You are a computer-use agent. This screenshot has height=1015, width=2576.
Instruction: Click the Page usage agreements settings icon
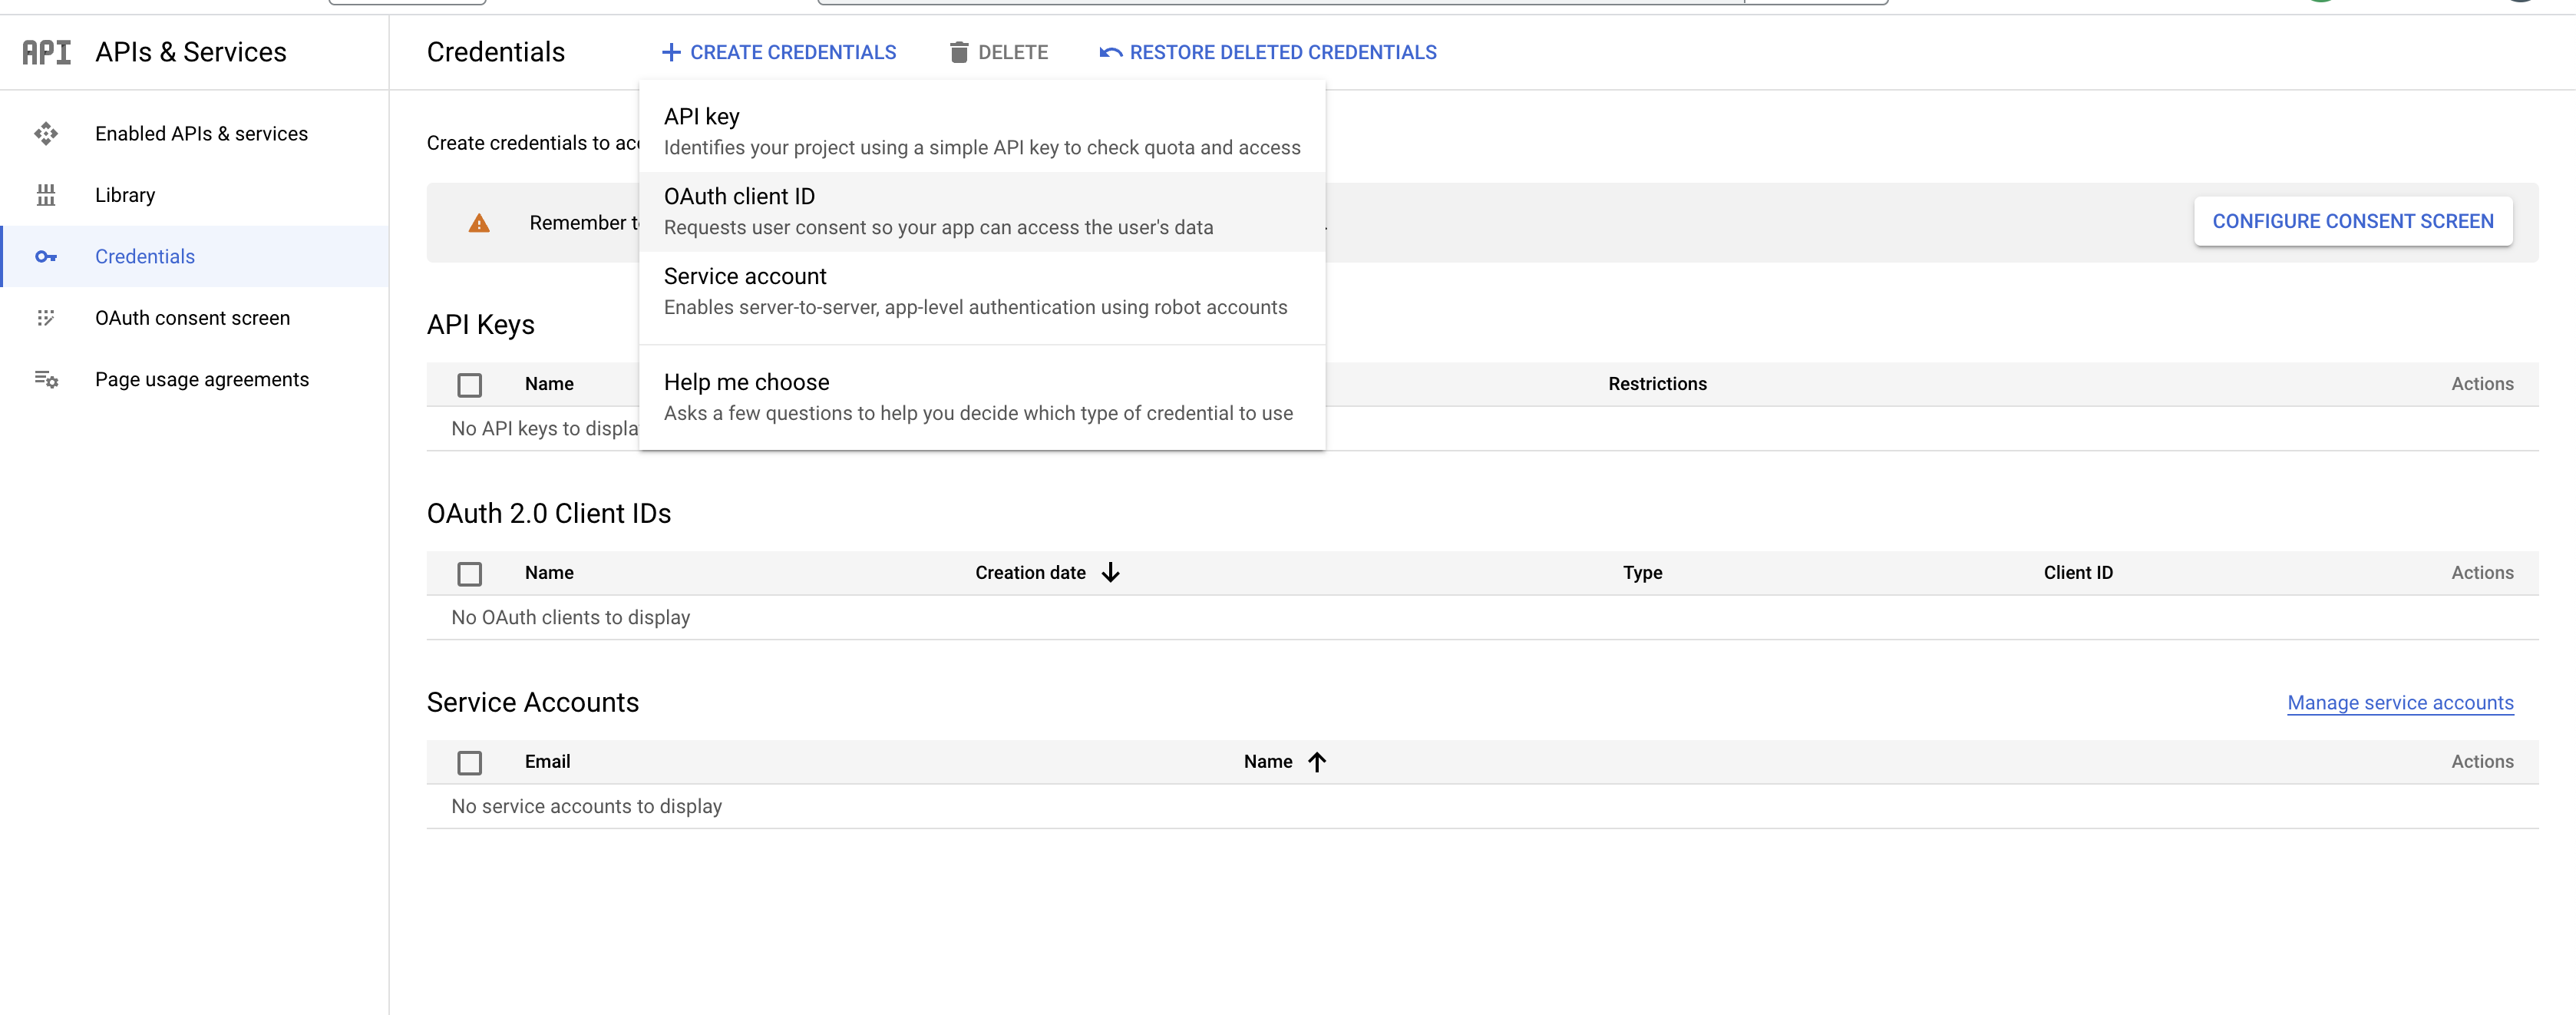click(46, 379)
